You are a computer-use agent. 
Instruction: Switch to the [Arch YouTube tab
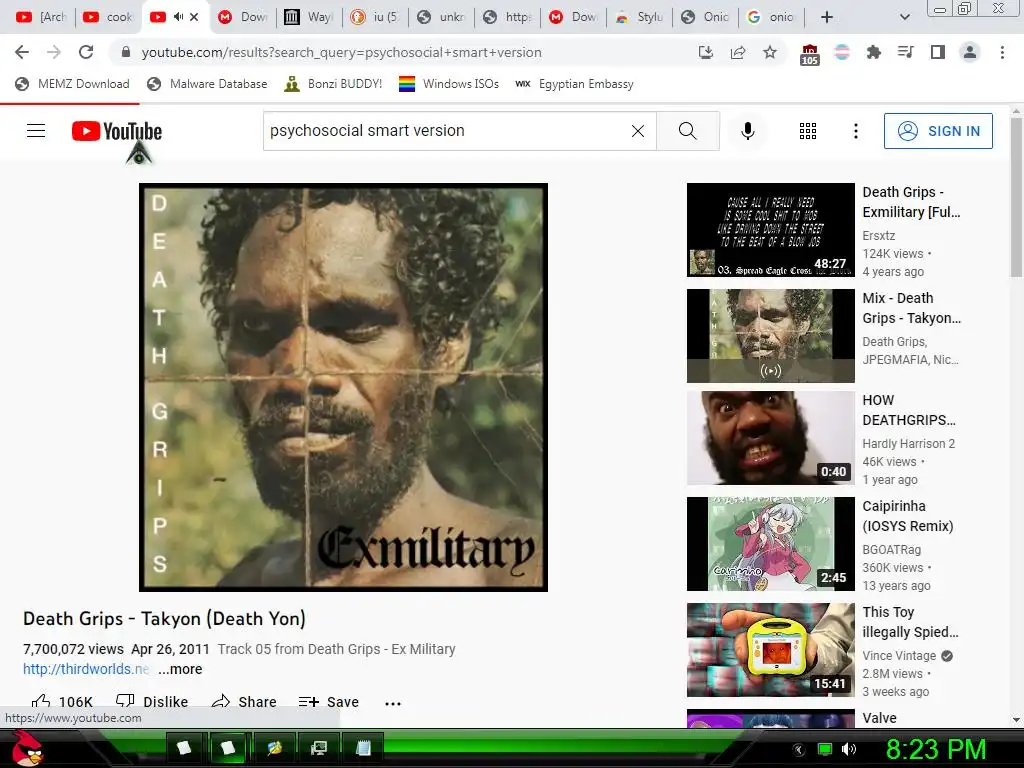(42, 17)
